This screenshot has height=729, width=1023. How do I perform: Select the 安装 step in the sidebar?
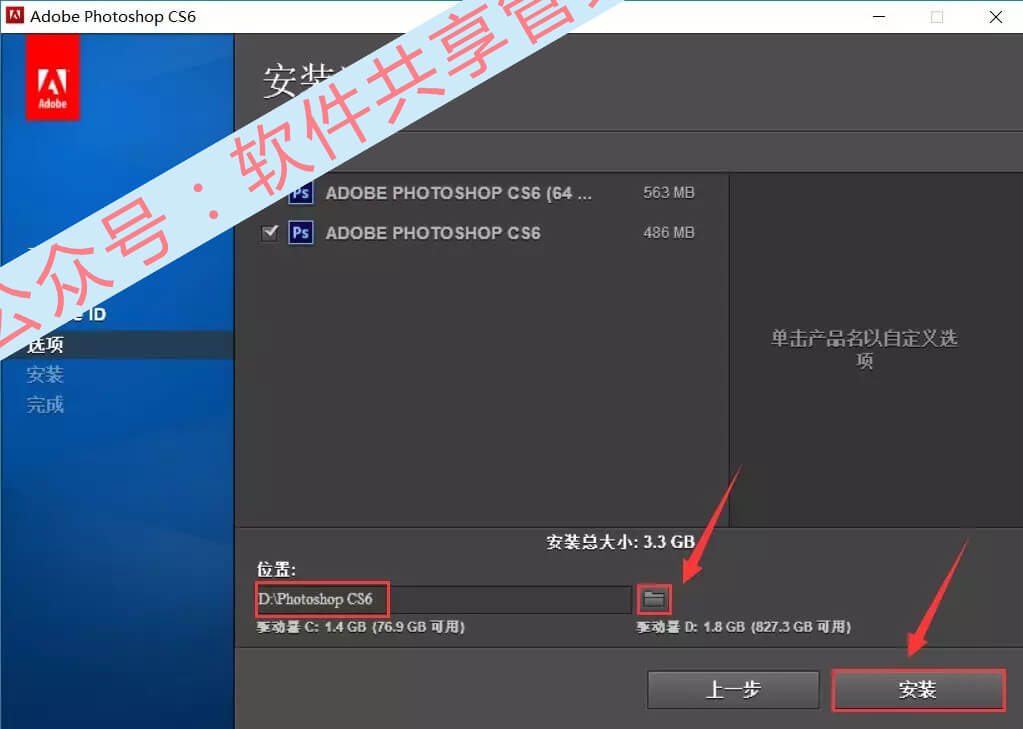45,375
